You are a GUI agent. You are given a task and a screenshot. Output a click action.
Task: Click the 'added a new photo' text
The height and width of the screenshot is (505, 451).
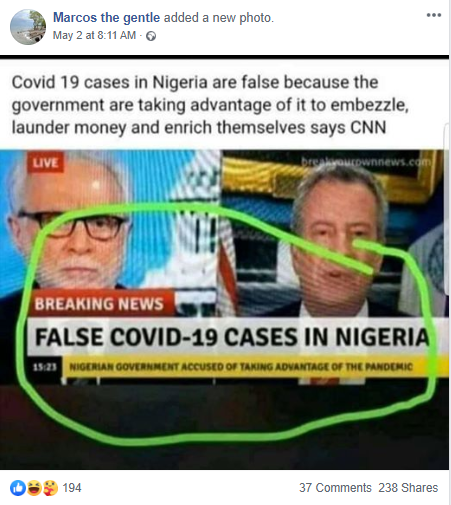pyautogui.click(x=219, y=17)
